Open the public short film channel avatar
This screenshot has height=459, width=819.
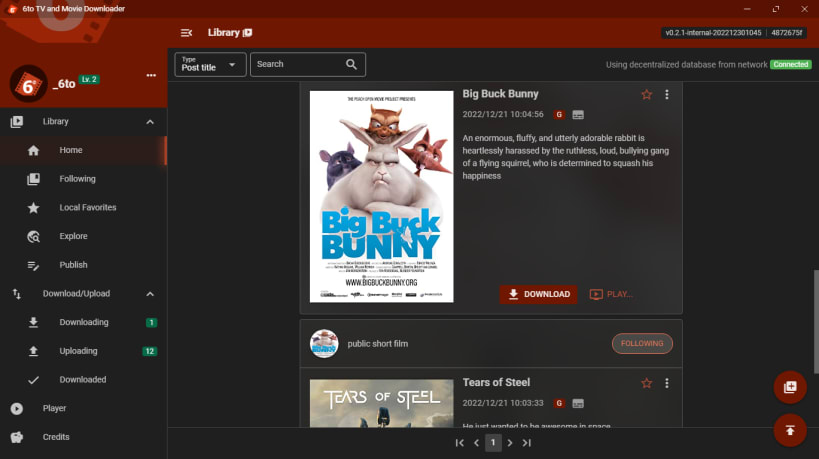[324, 344]
